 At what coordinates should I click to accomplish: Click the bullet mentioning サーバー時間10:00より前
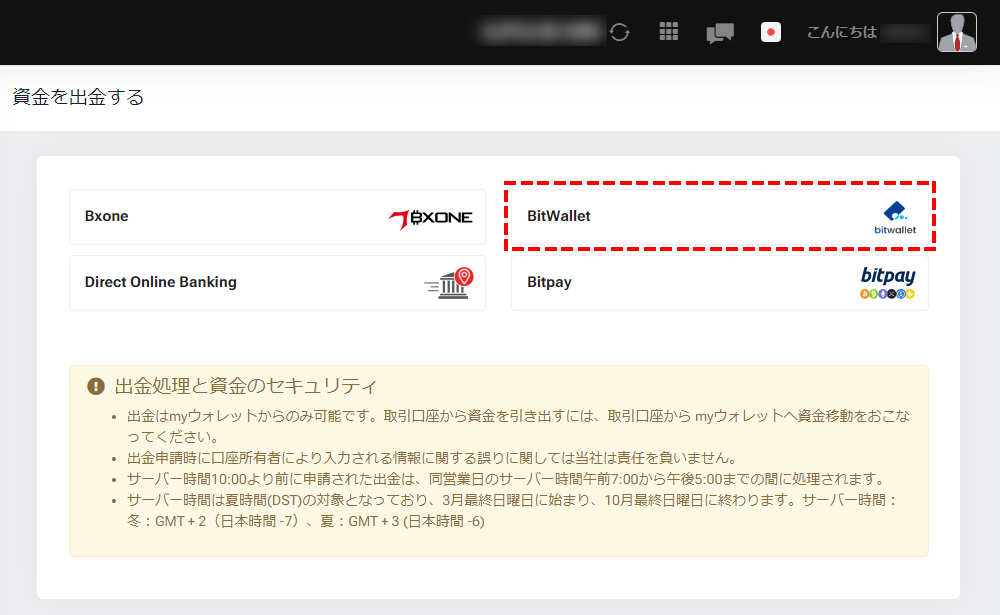(x=507, y=479)
